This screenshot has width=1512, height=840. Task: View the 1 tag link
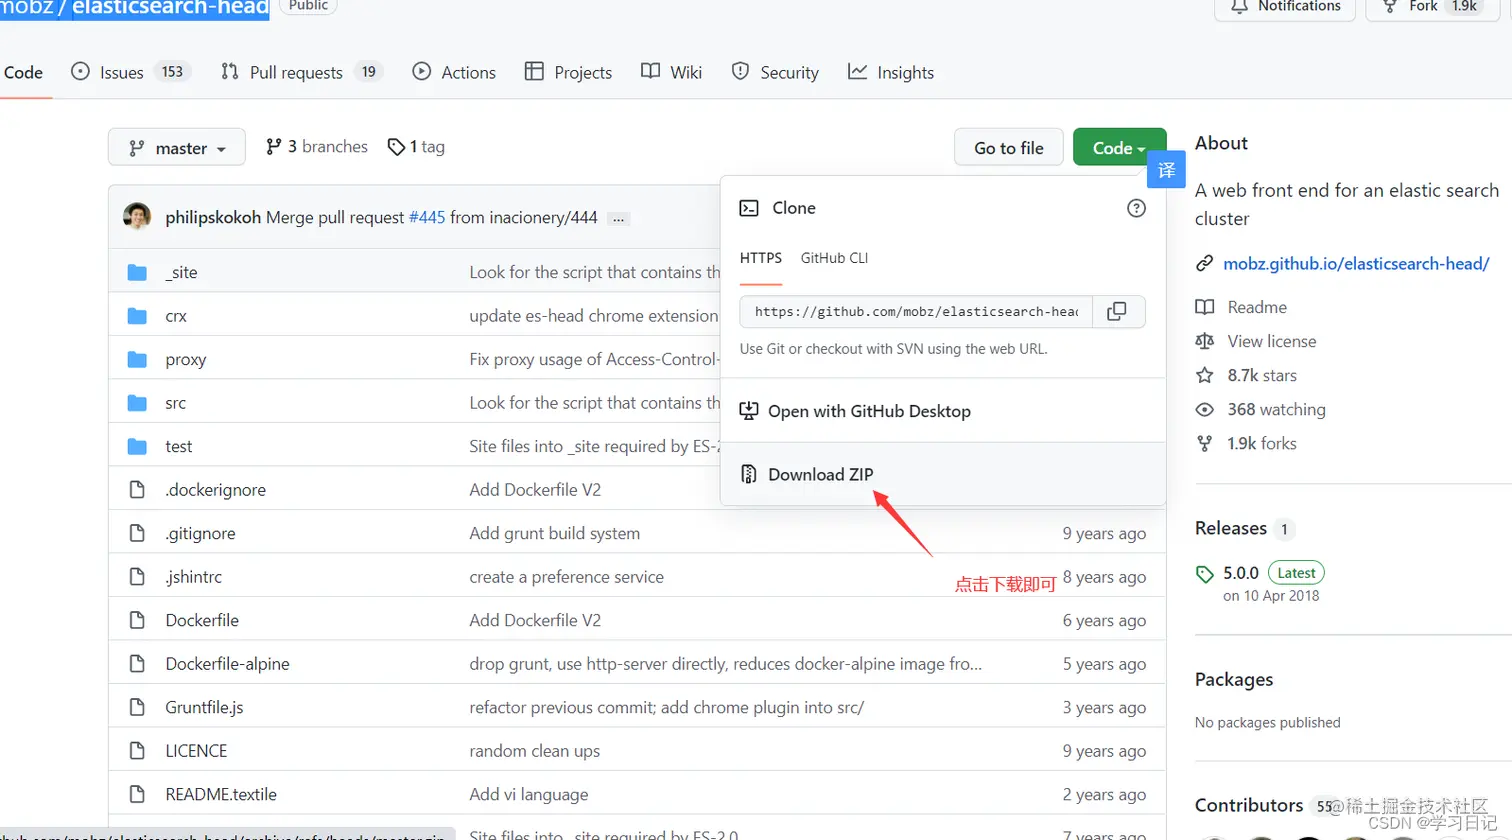[416, 147]
